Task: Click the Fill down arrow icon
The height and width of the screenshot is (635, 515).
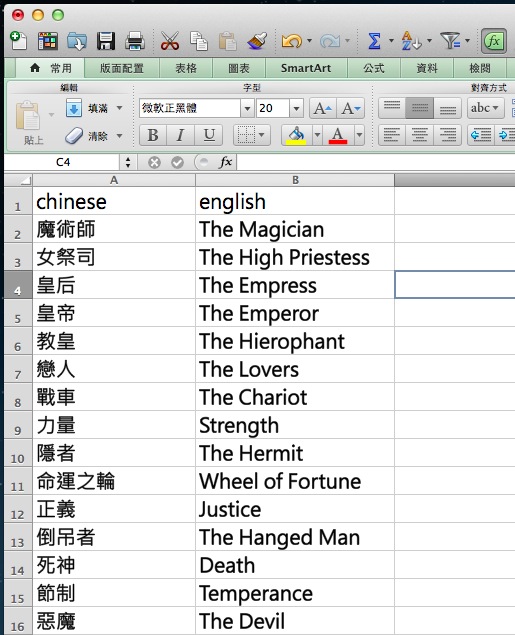Action: 74,108
